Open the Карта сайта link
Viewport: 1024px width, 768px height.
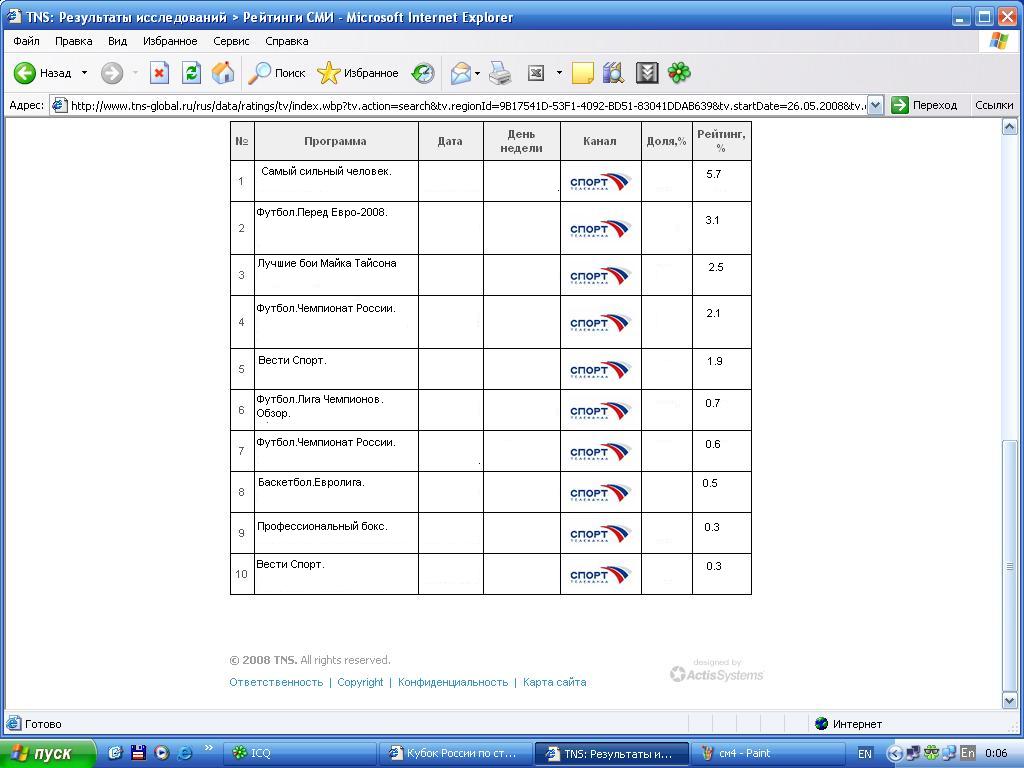coord(554,682)
